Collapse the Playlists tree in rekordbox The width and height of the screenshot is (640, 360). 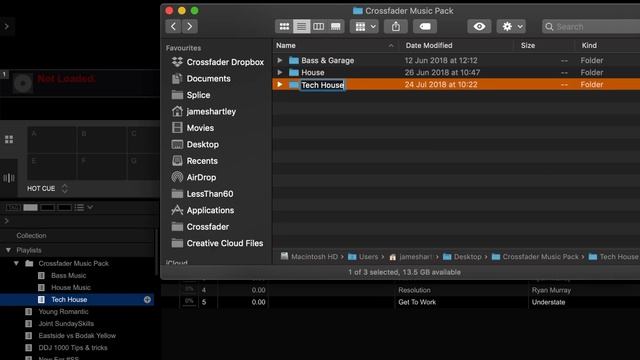[8, 250]
